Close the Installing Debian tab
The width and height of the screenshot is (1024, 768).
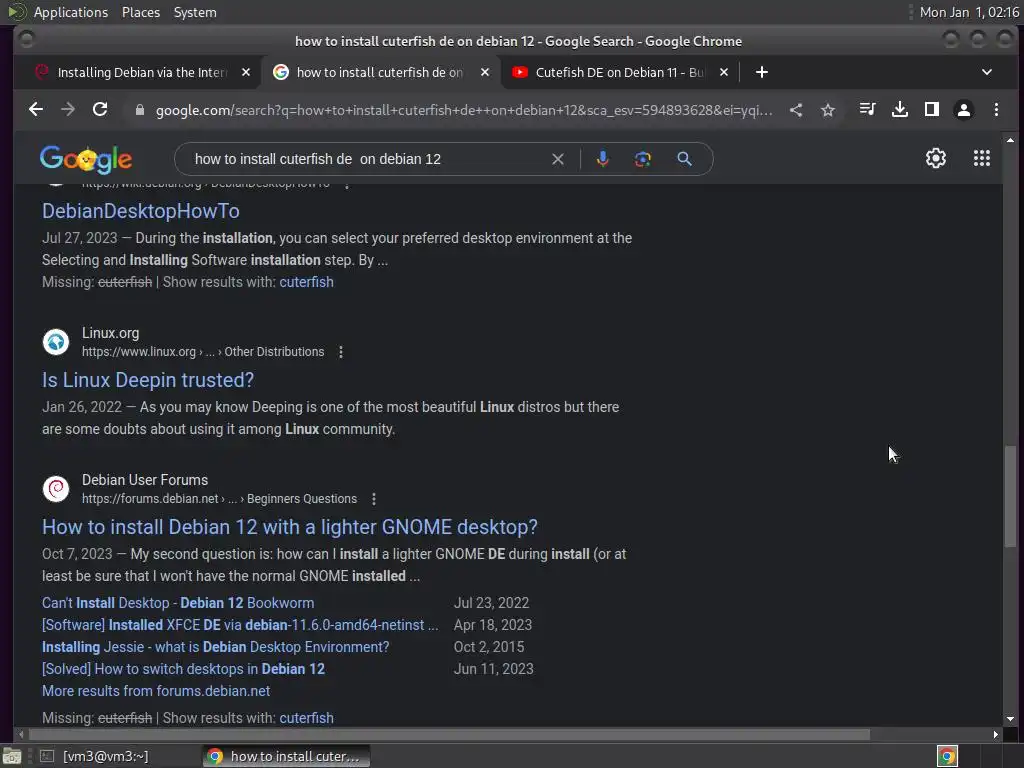coord(246,72)
